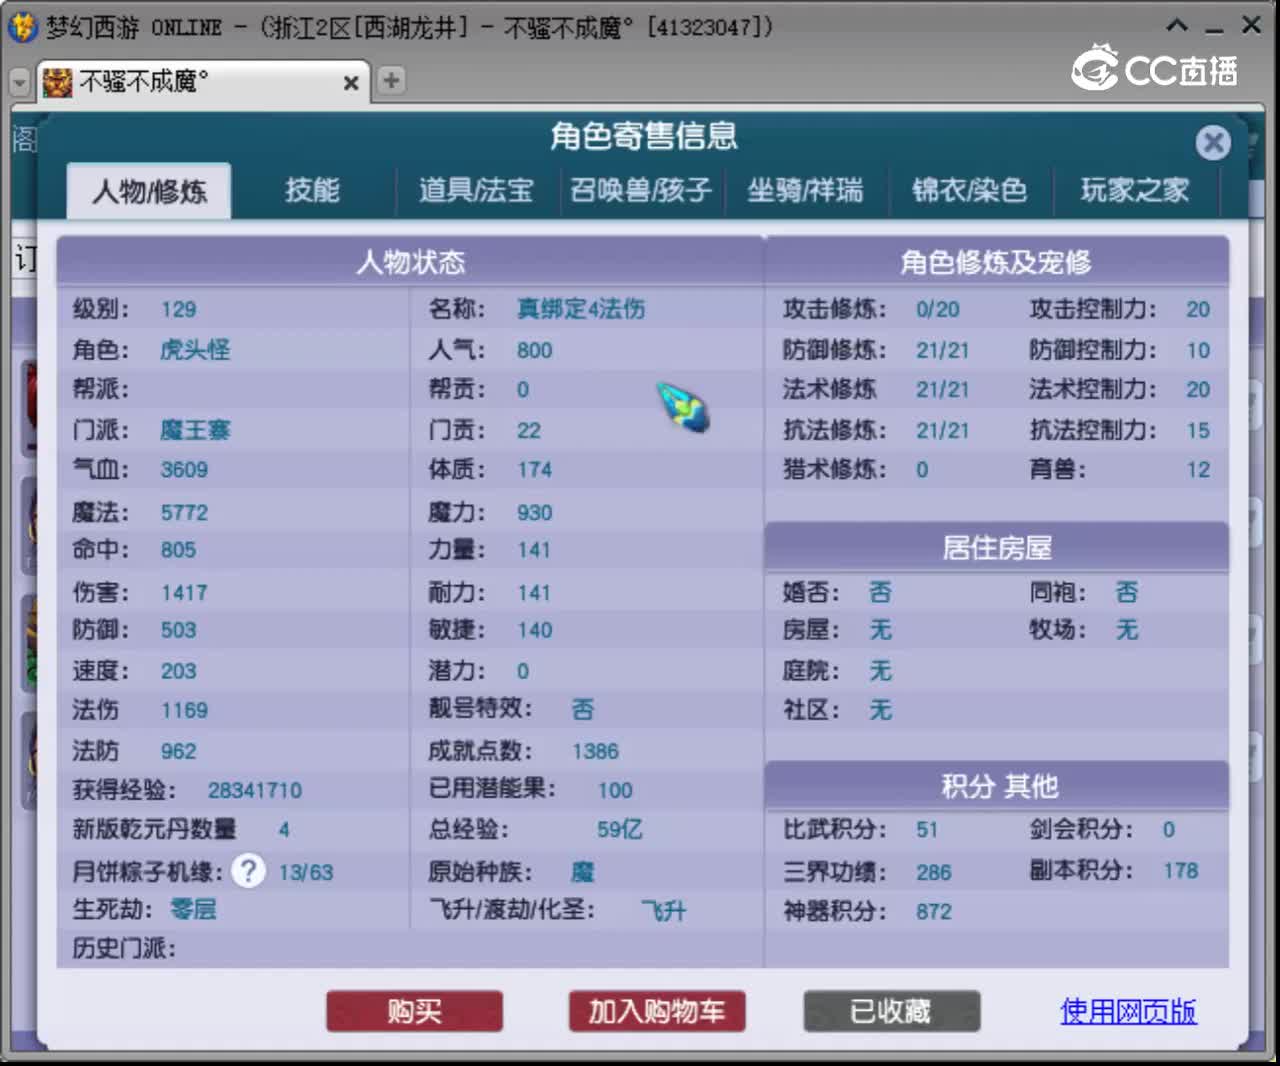This screenshot has height=1066, width=1280.
Task: Switch to the 人物/修炼 tab
Action: [x=149, y=190]
